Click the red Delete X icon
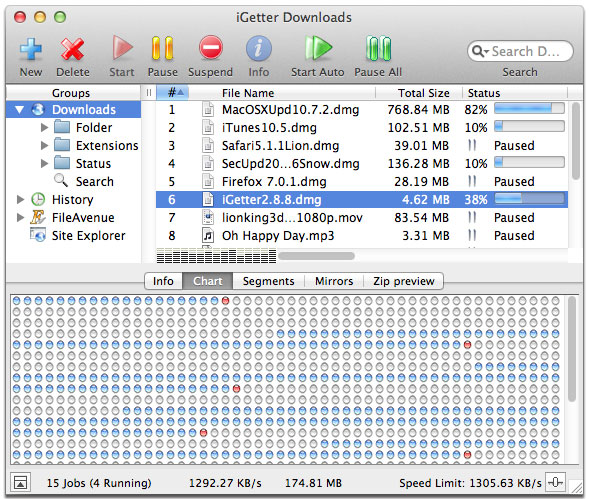 (x=72, y=49)
